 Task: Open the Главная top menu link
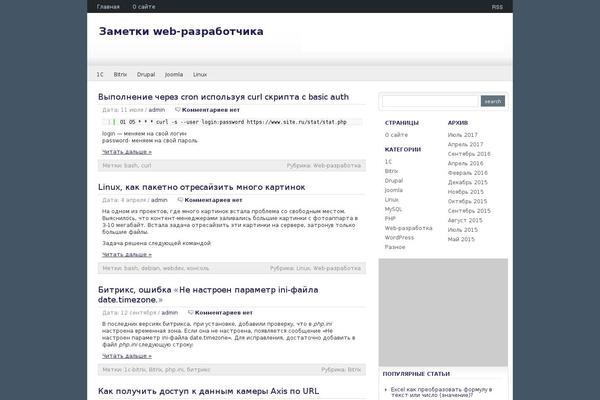coord(108,7)
